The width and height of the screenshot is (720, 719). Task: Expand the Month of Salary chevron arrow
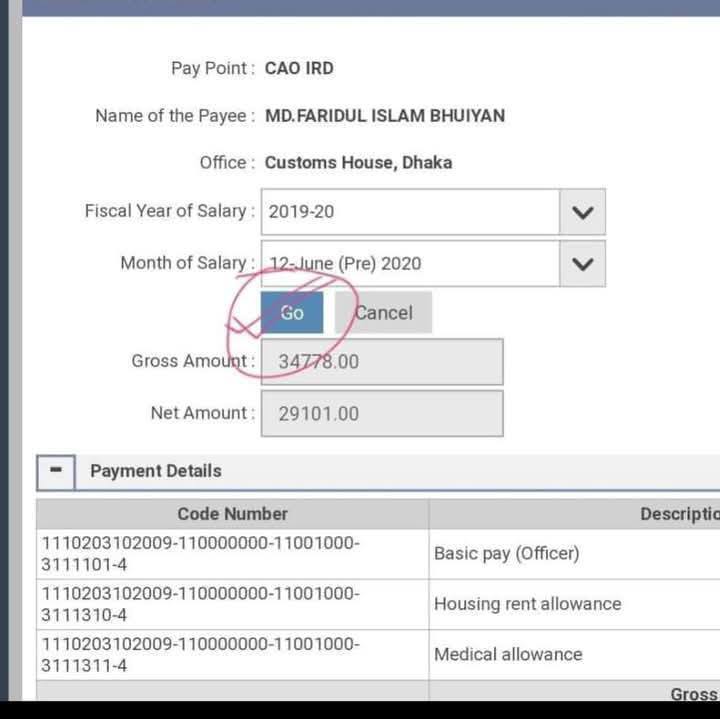(x=582, y=264)
